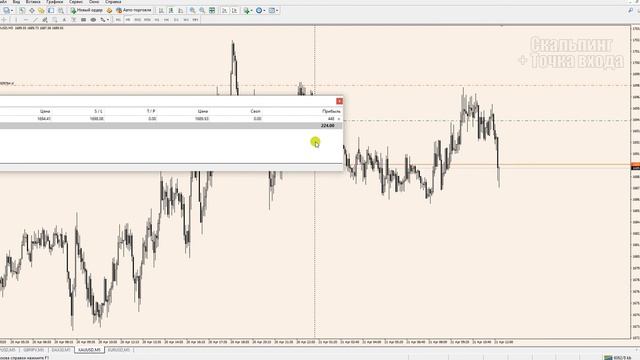Toggle Авто-торговля auto trading button
The image size is (640, 360).
pyautogui.click(x=134, y=11)
